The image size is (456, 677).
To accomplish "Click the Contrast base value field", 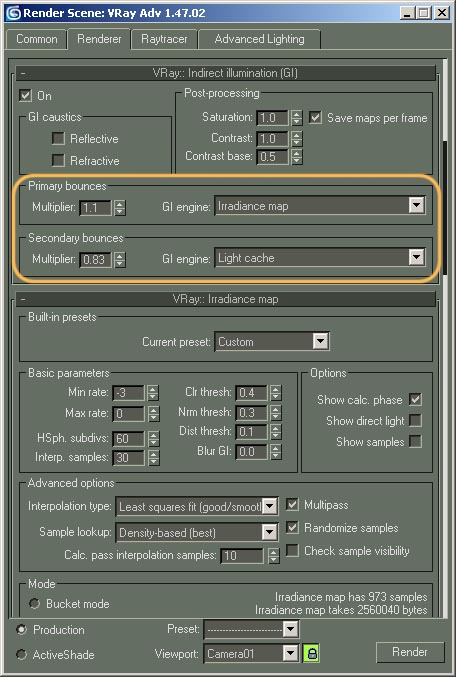I will tap(272, 157).
